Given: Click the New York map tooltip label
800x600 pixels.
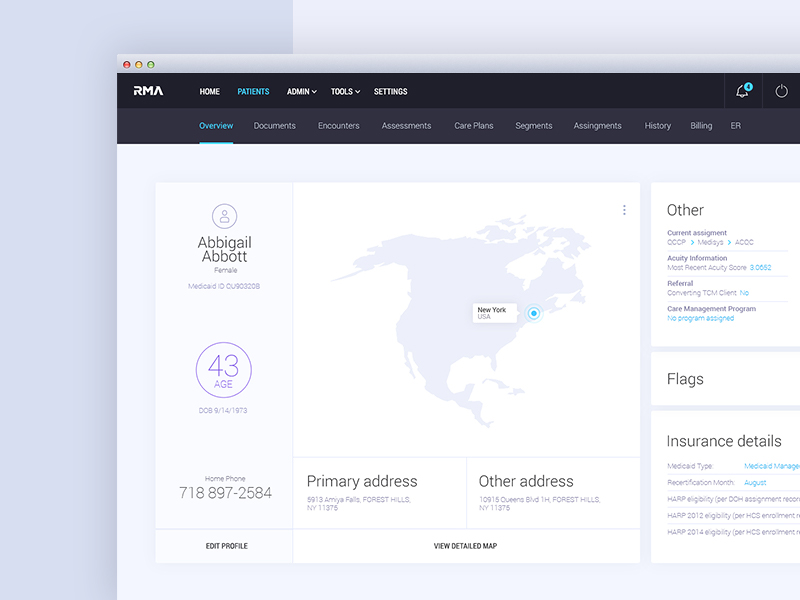Looking at the screenshot, I should [492, 313].
